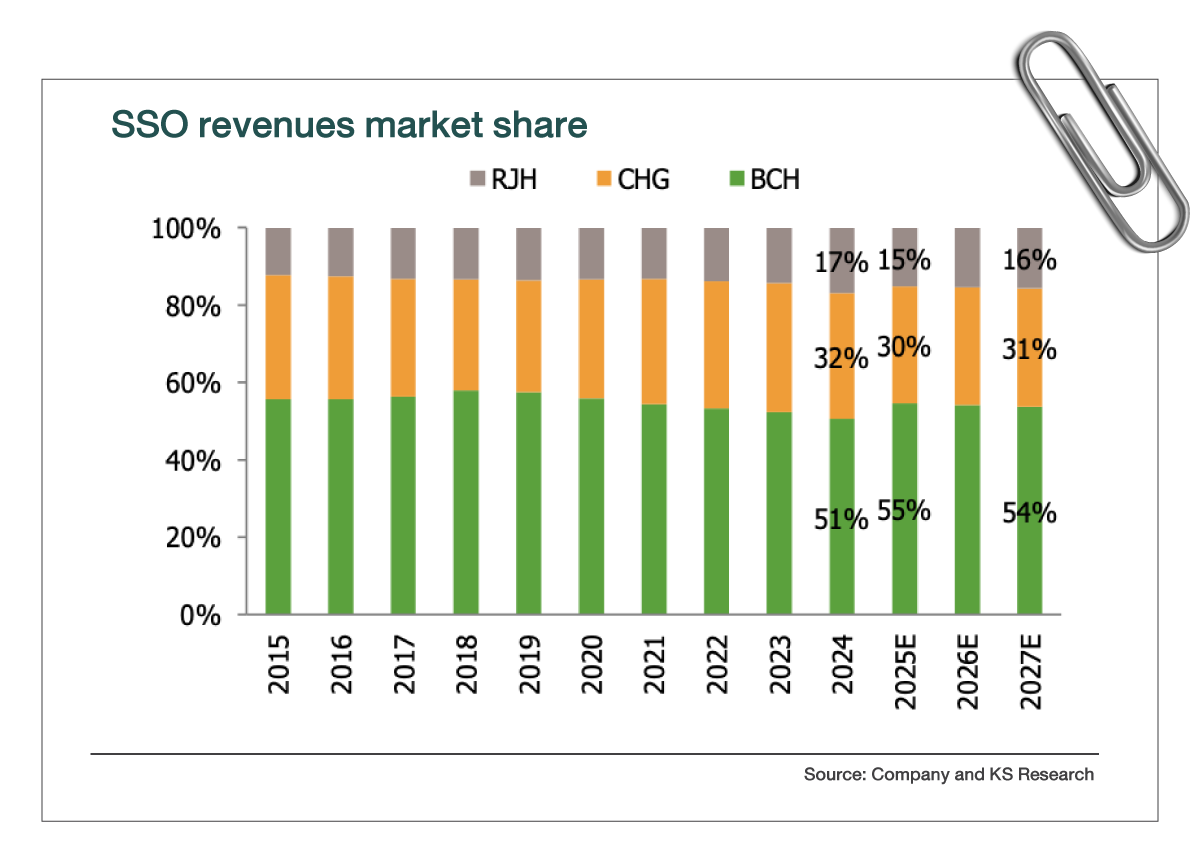Select the green segment of the 2022 bar
The image size is (1200, 848).
[717, 510]
